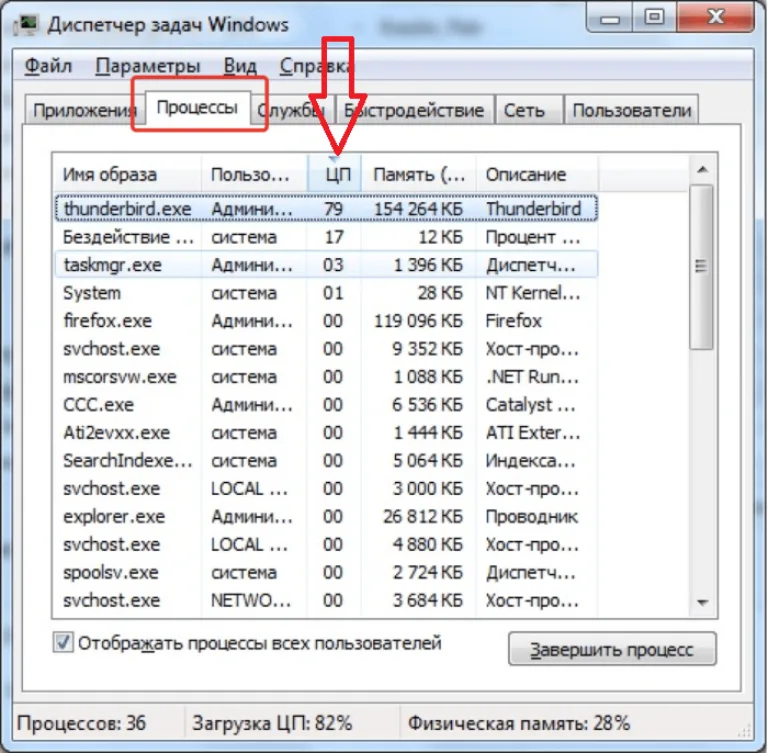768x753 pixels.
Task: Switch to the Пользователи tab
Action: pyautogui.click(x=631, y=110)
